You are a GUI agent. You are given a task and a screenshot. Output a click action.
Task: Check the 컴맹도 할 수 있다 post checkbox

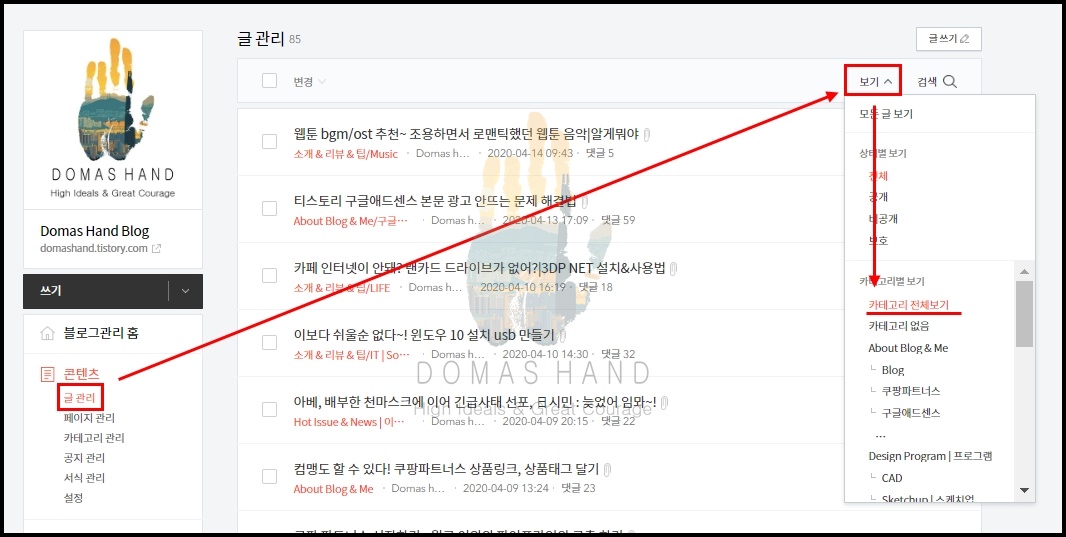[269, 477]
